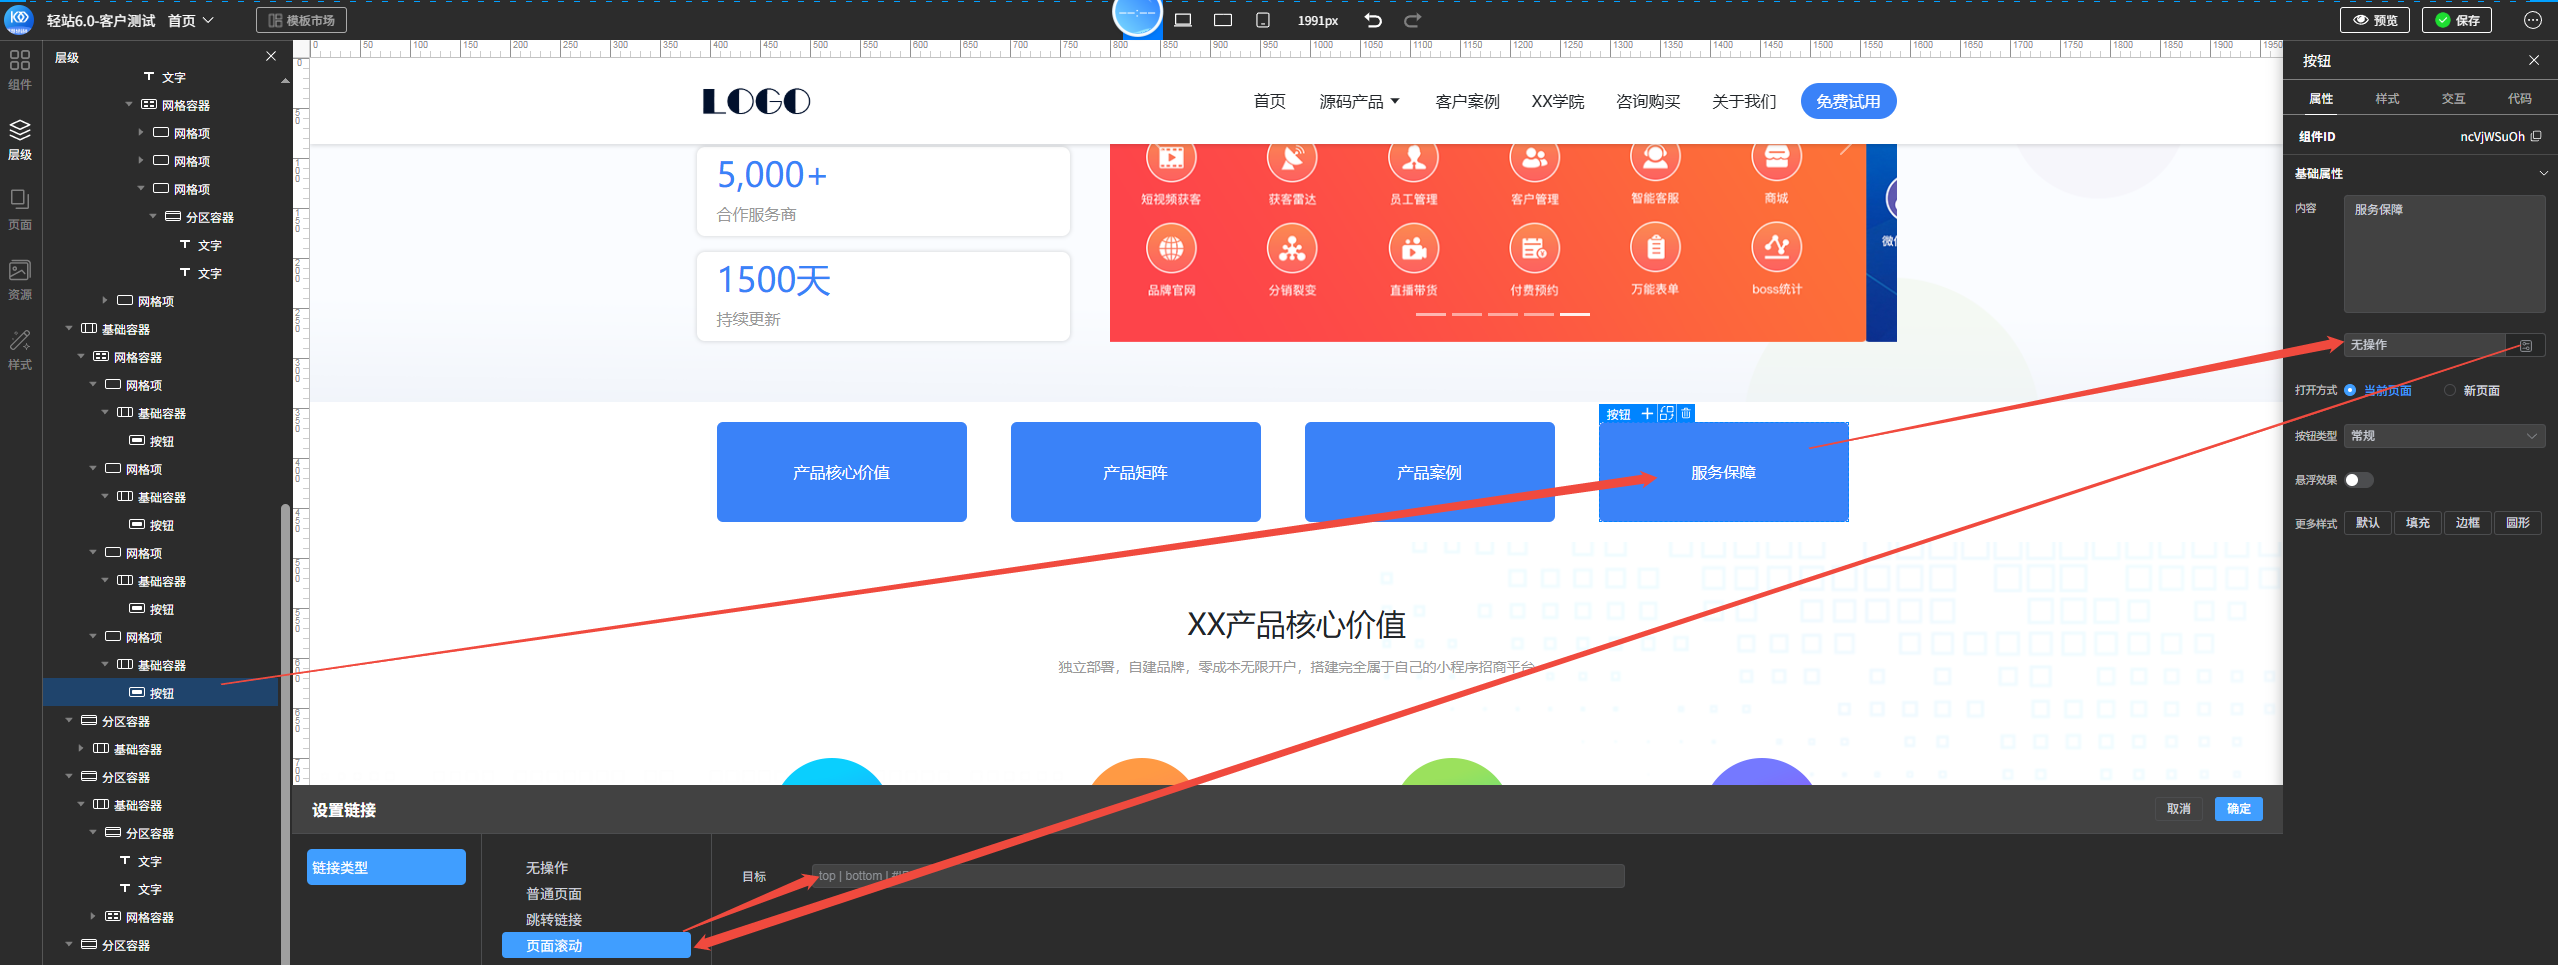Open the 组件 components sidebar panel
This screenshot has height=965, width=2558.
tap(20, 69)
